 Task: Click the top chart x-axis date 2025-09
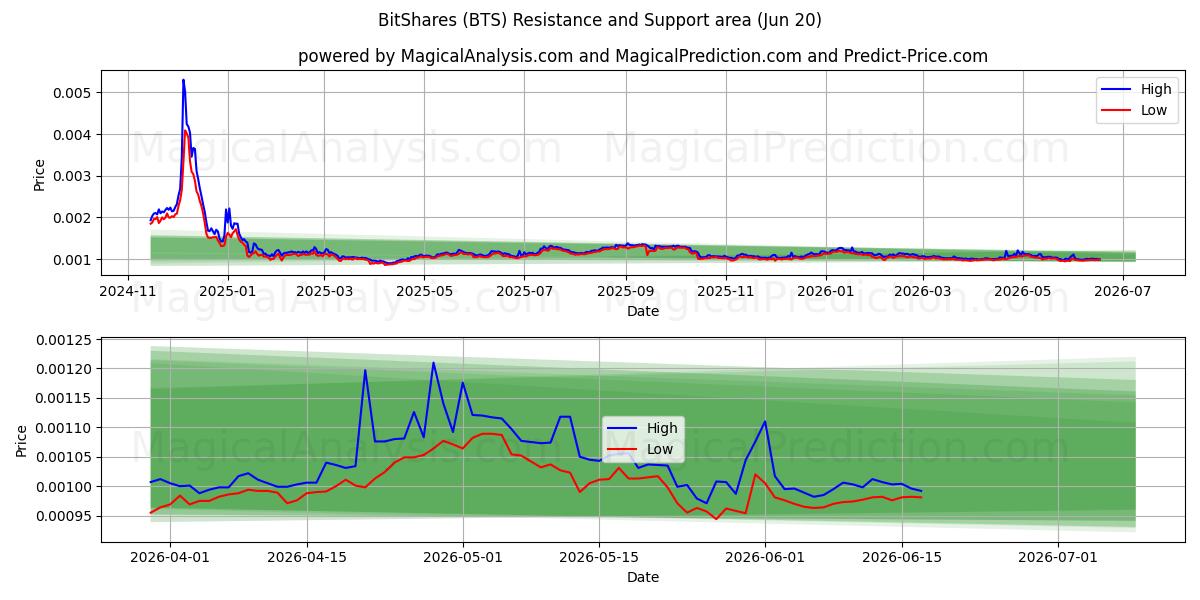pos(626,291)
